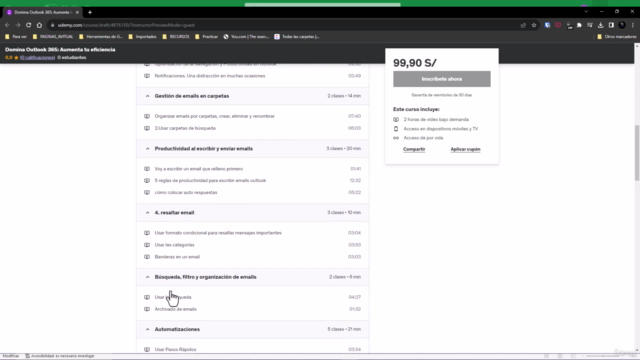Close the Domina Outlook 365 tab
Viewport: 640px width, 360px height.
[77, 12]
